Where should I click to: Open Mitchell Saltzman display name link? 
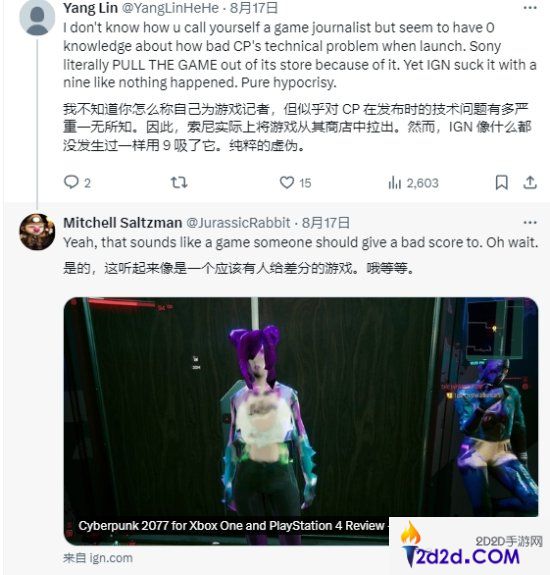pyautogui.click(x=122, y=223)
